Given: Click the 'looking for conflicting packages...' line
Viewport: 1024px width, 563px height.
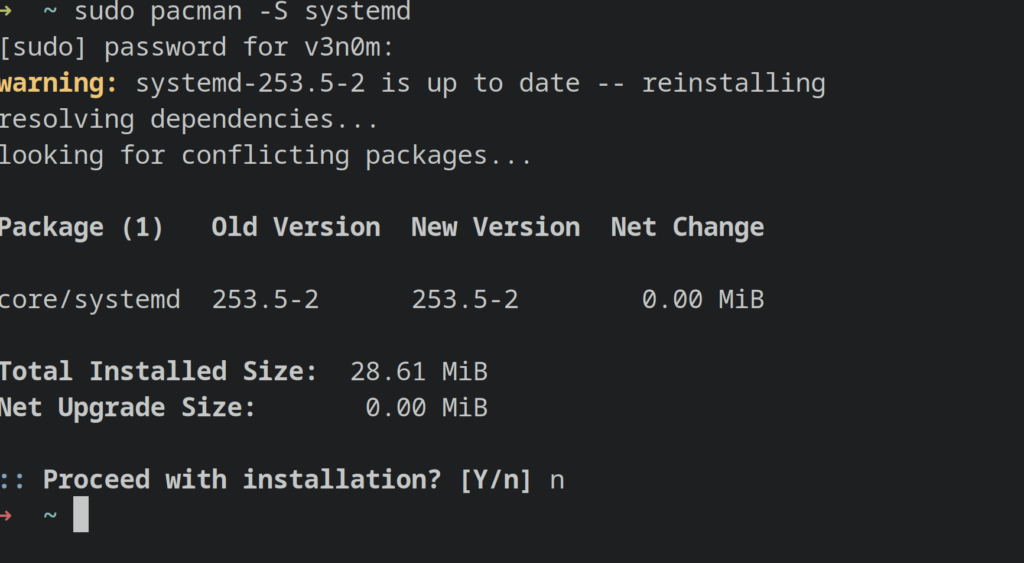Looking at the screenshot, I should [266, 156].
